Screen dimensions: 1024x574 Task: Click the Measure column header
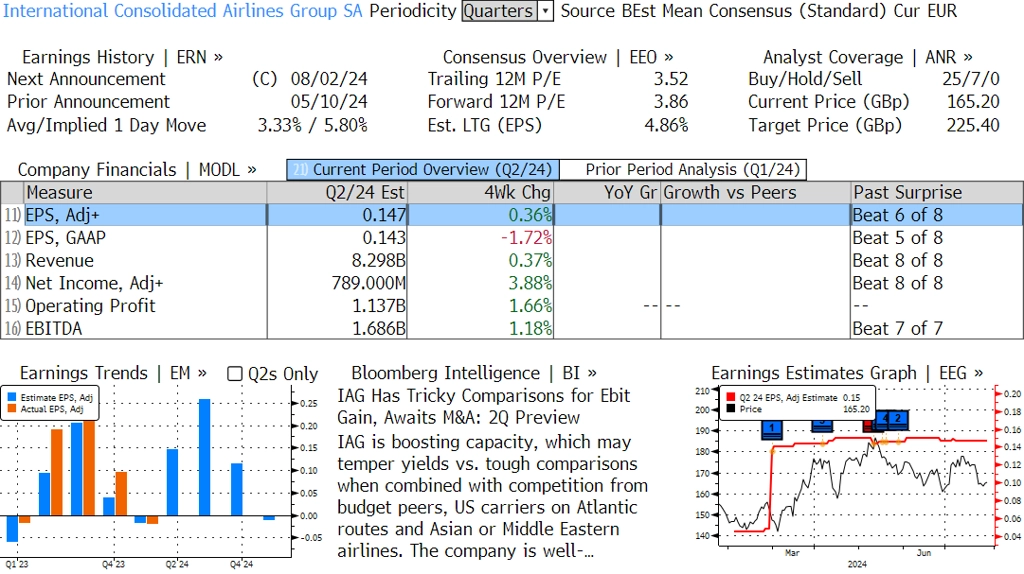(x=145, y=193)
